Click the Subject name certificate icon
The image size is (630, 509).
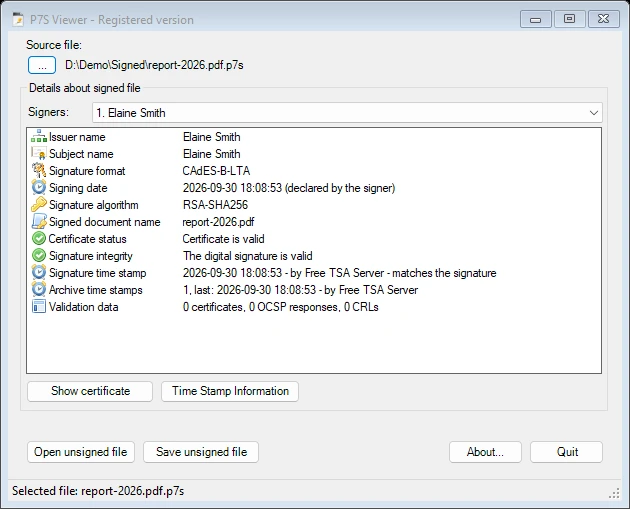point(39,153)
